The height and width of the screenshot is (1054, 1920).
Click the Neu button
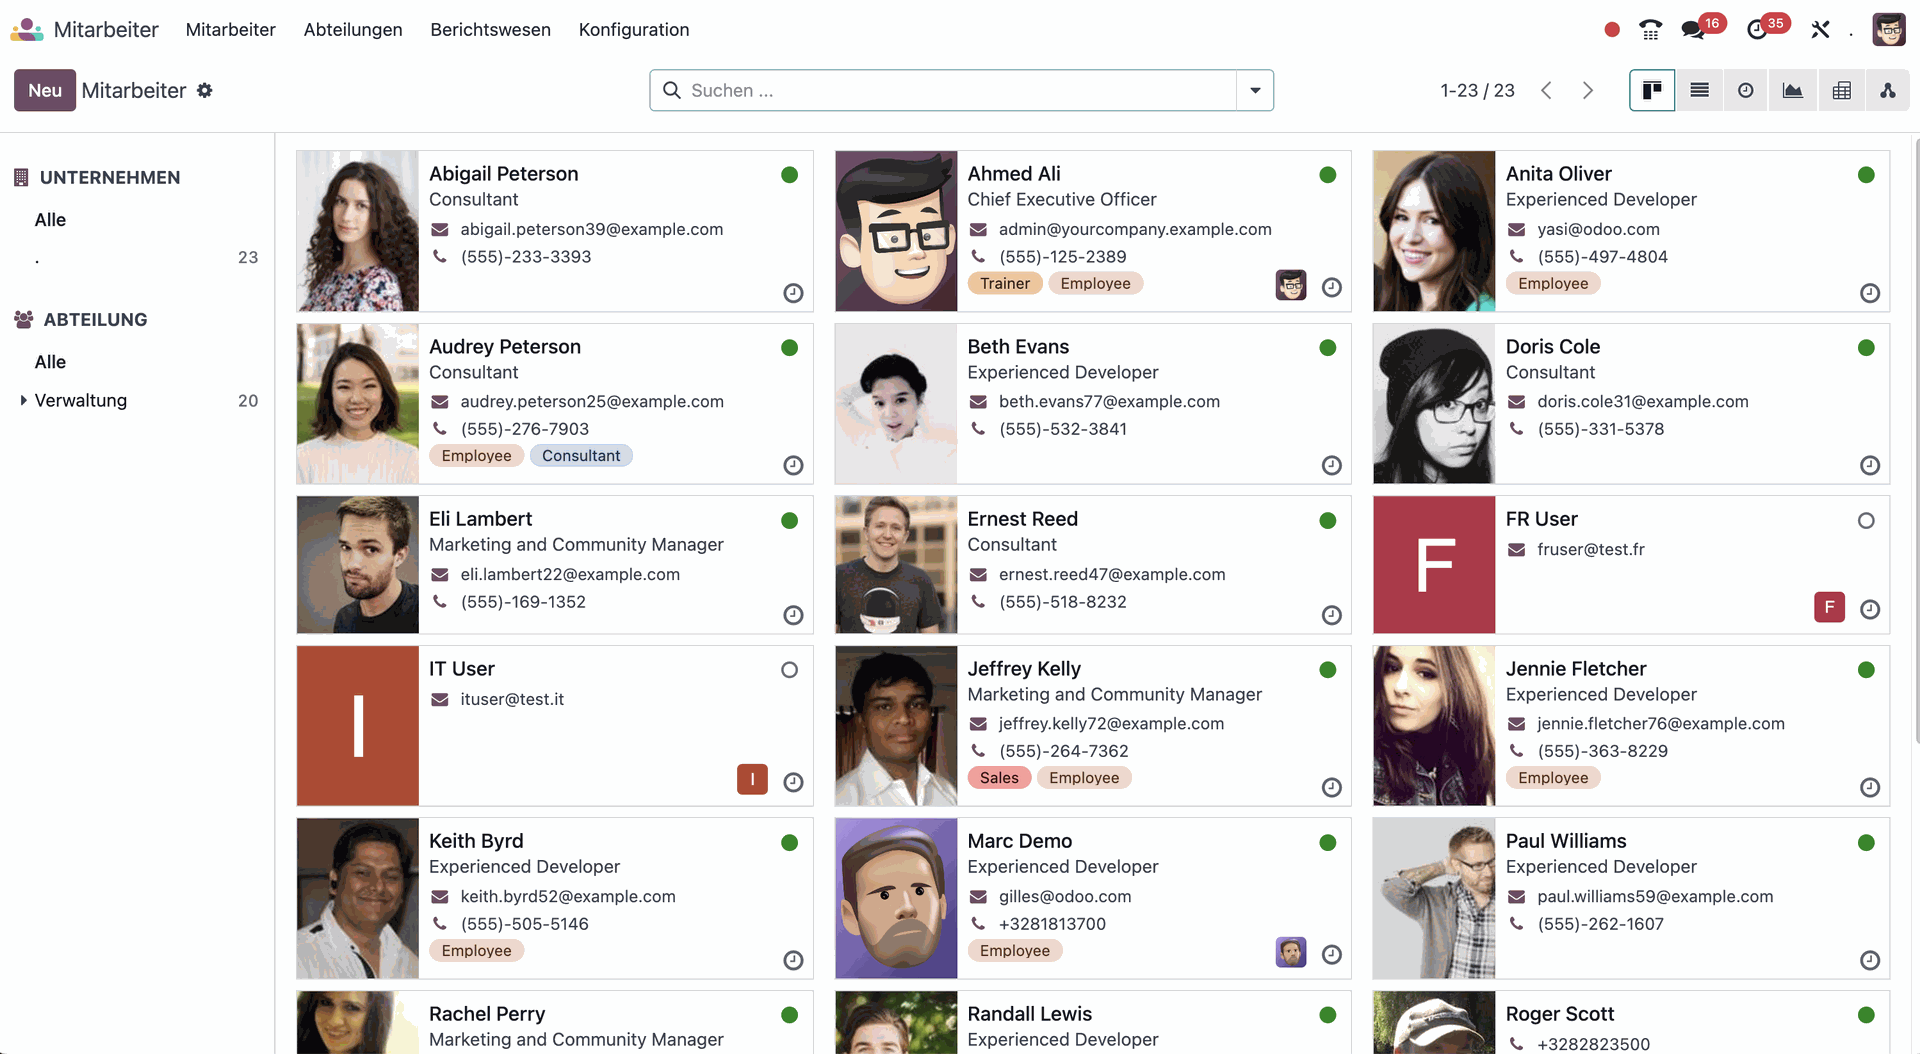(45, 90)
